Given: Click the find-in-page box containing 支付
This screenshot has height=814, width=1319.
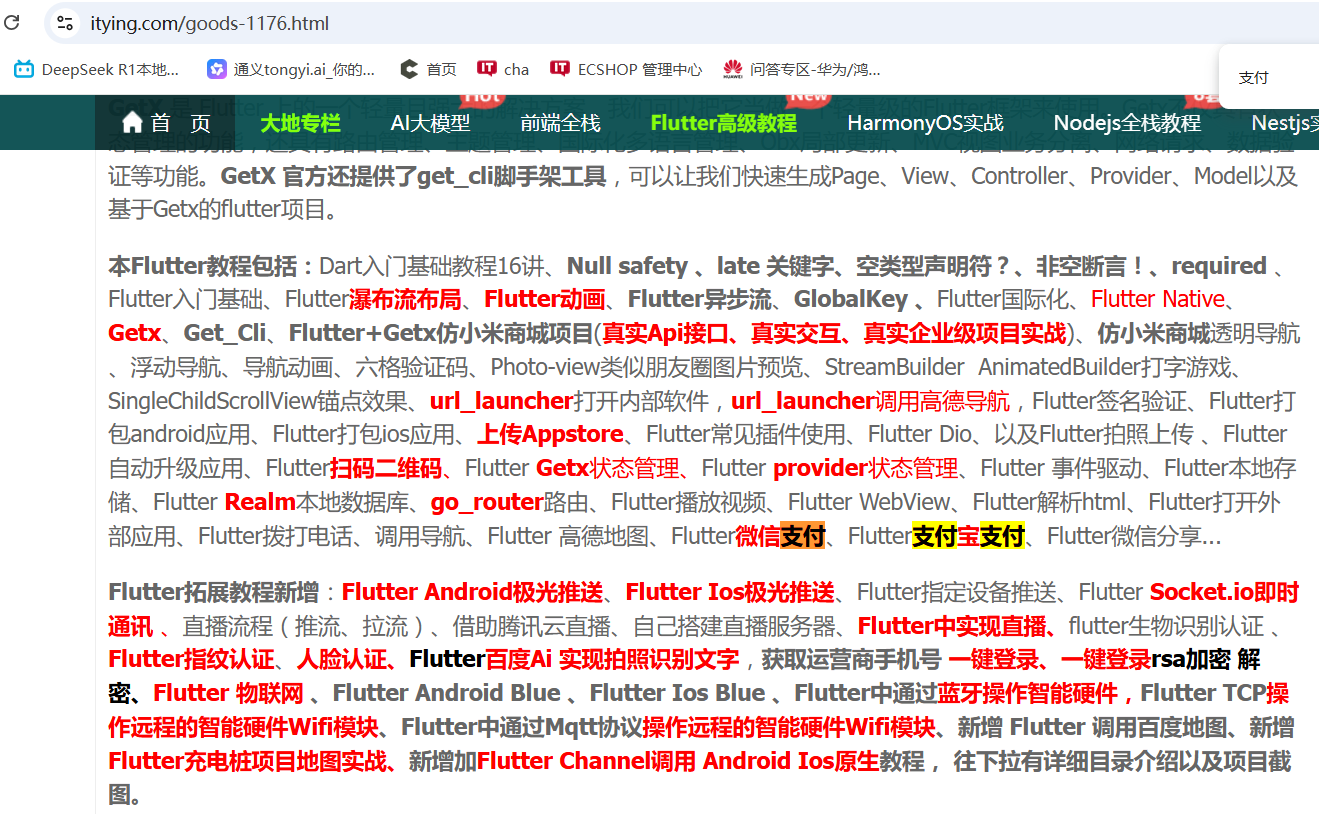Looking at the screenshot, I should tap(1269, 77).
